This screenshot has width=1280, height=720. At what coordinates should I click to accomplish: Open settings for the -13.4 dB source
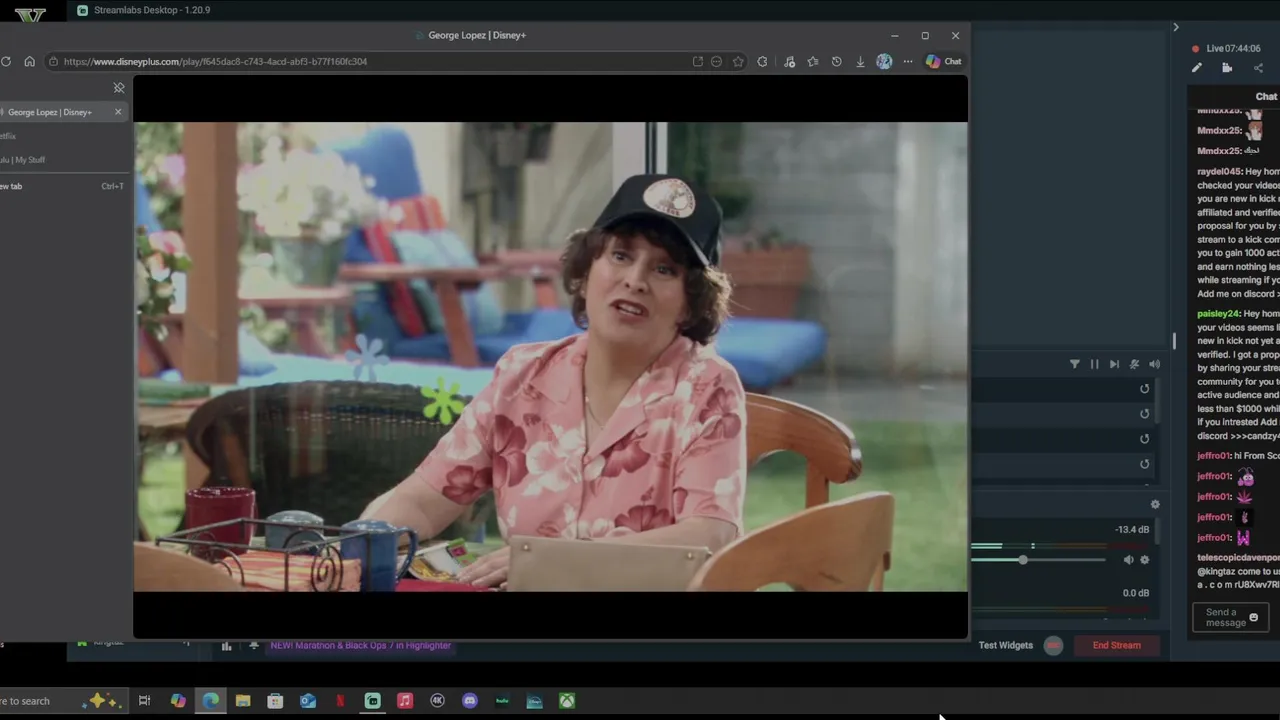click(1145, 560)
